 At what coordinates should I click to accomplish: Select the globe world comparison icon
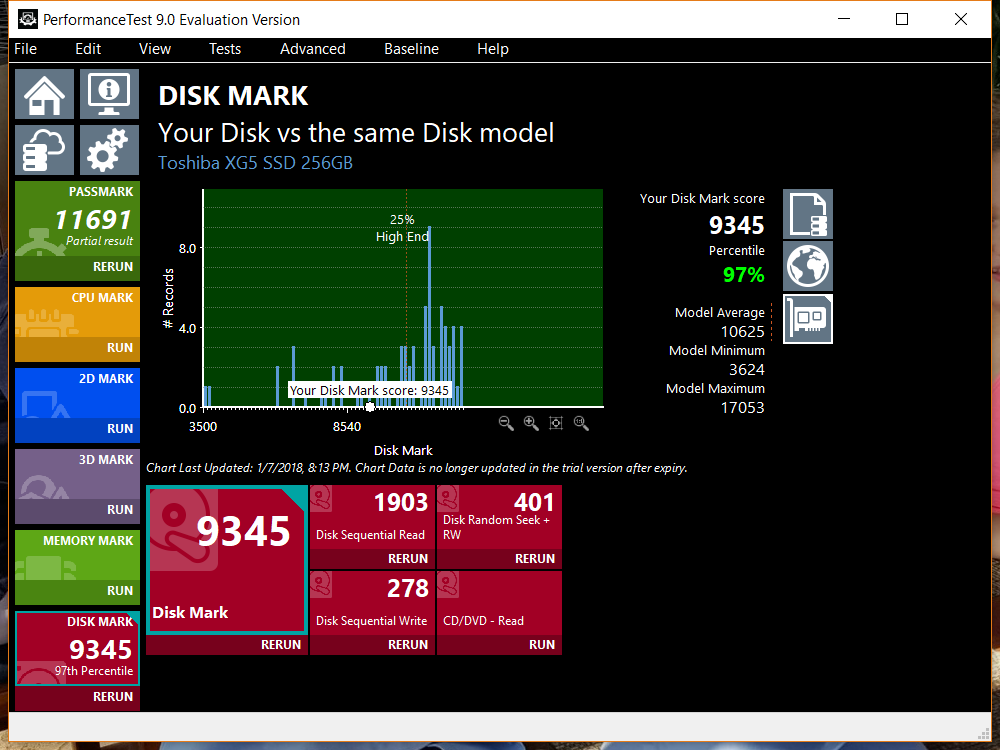coord(807,266)
